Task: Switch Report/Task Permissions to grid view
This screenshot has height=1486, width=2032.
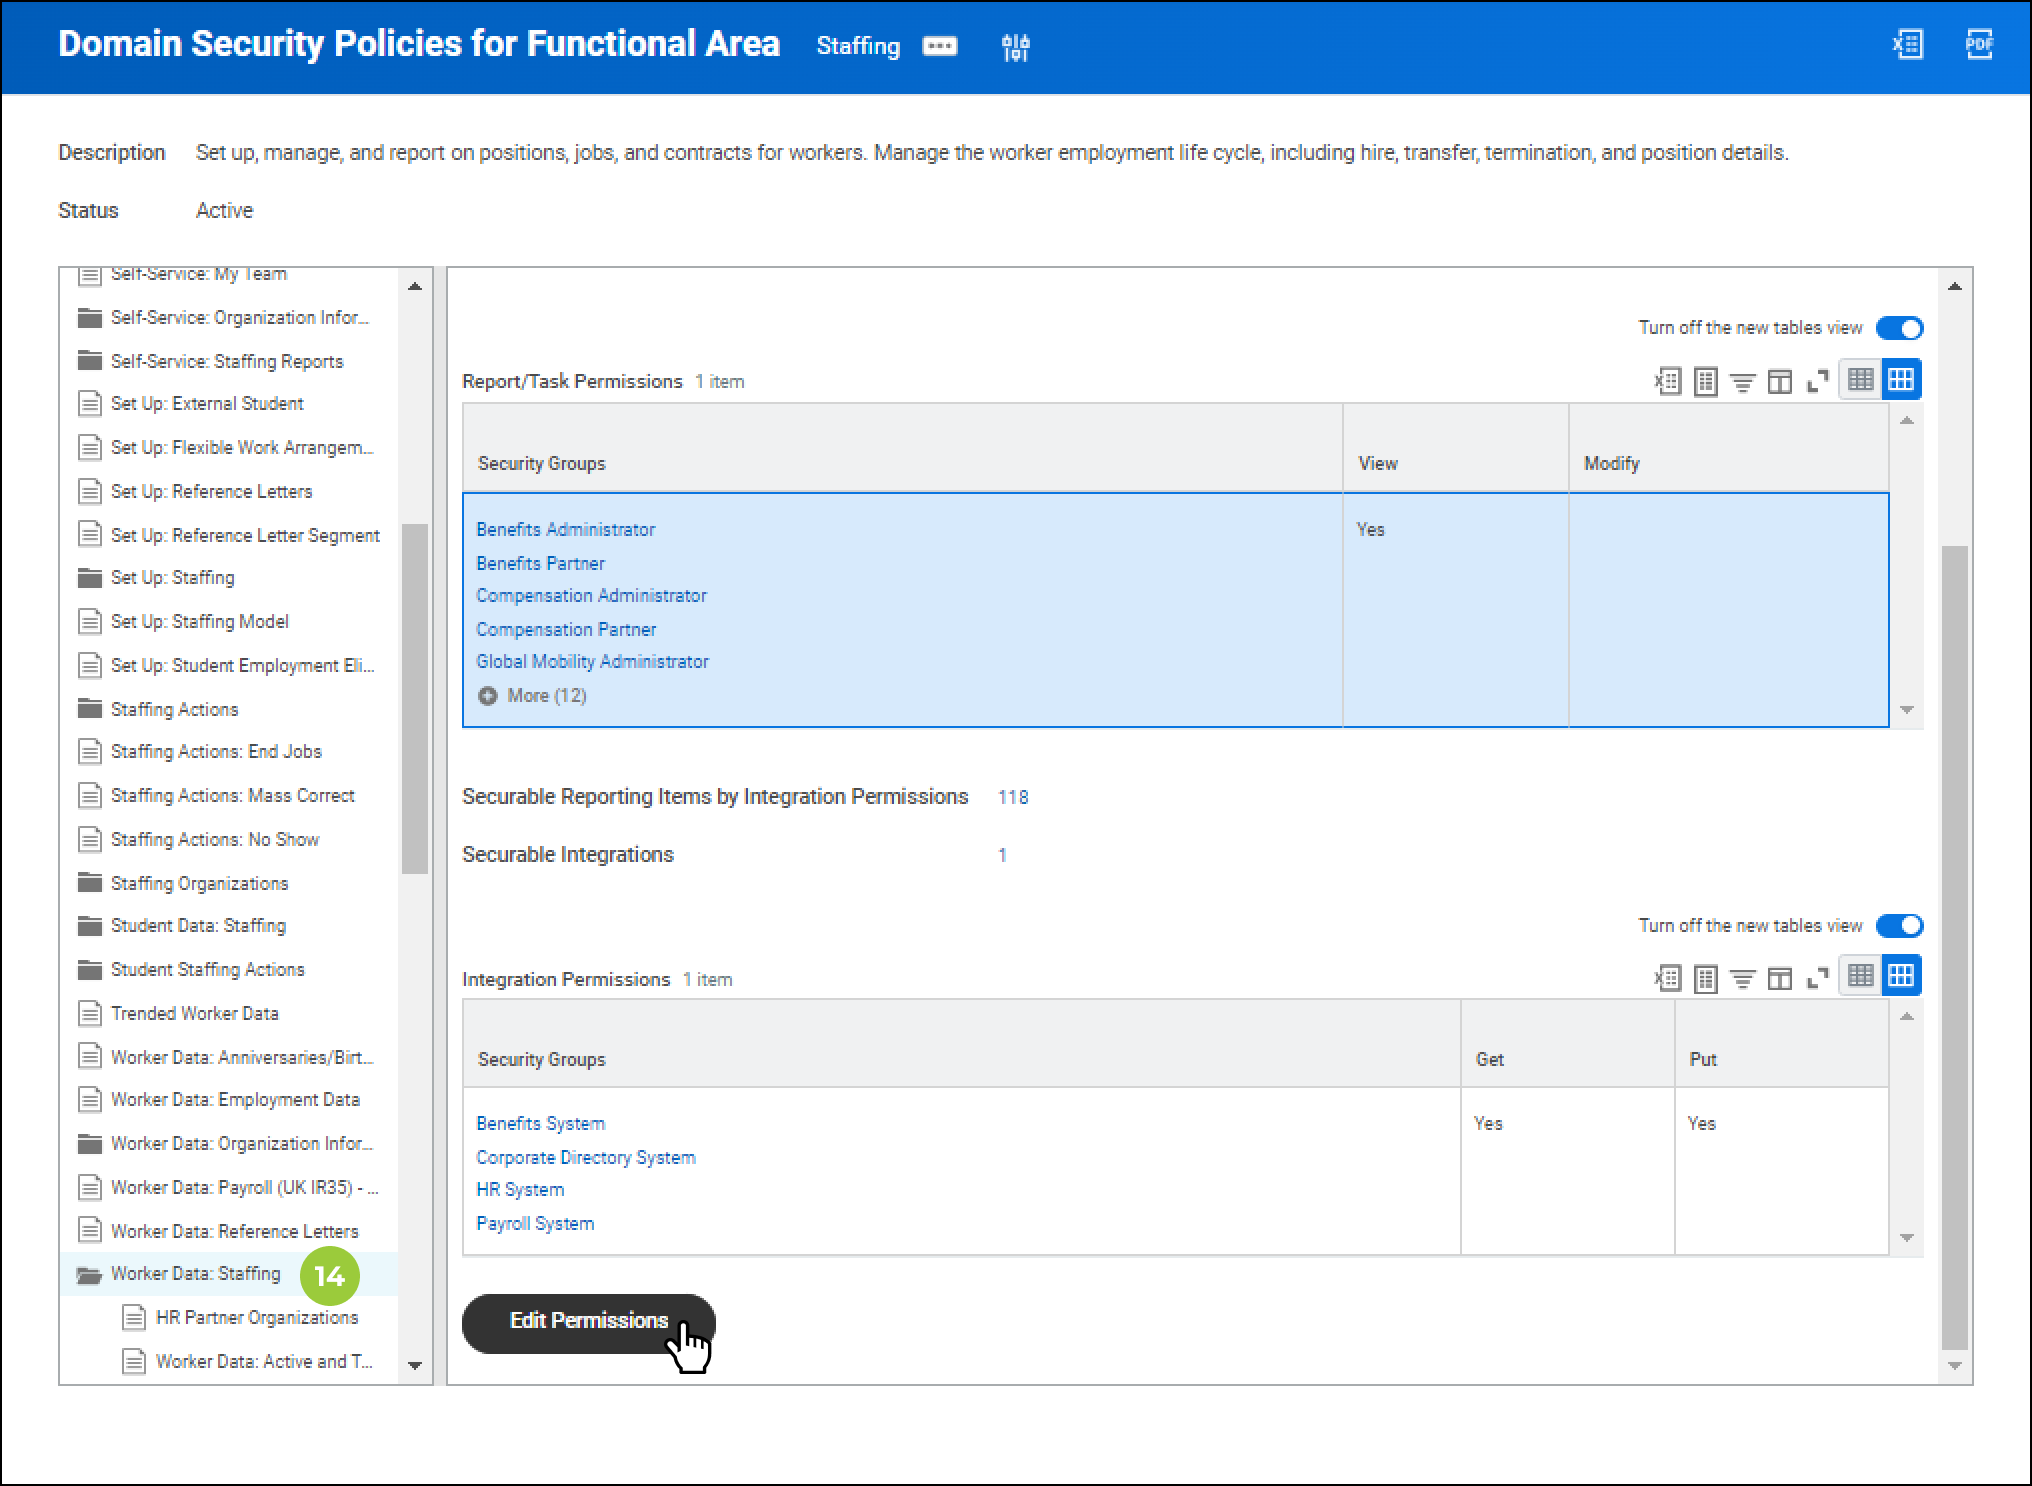Action: pos(1901,380)
